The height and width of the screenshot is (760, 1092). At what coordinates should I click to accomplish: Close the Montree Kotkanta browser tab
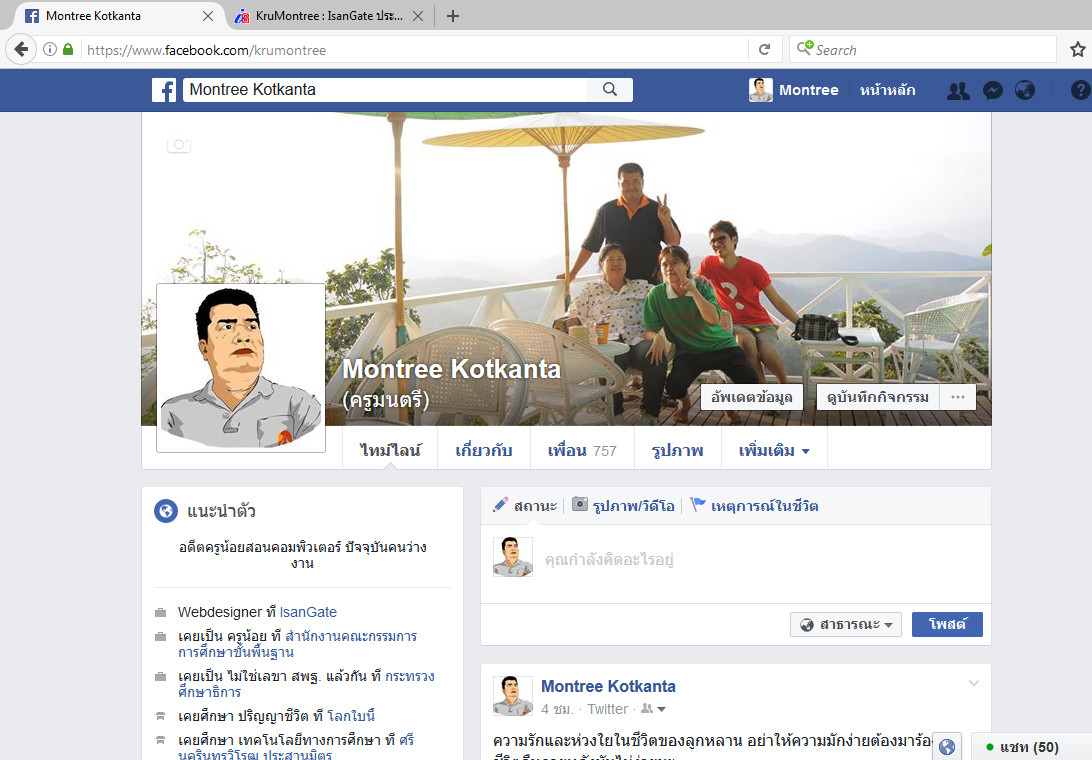(208, 15)
